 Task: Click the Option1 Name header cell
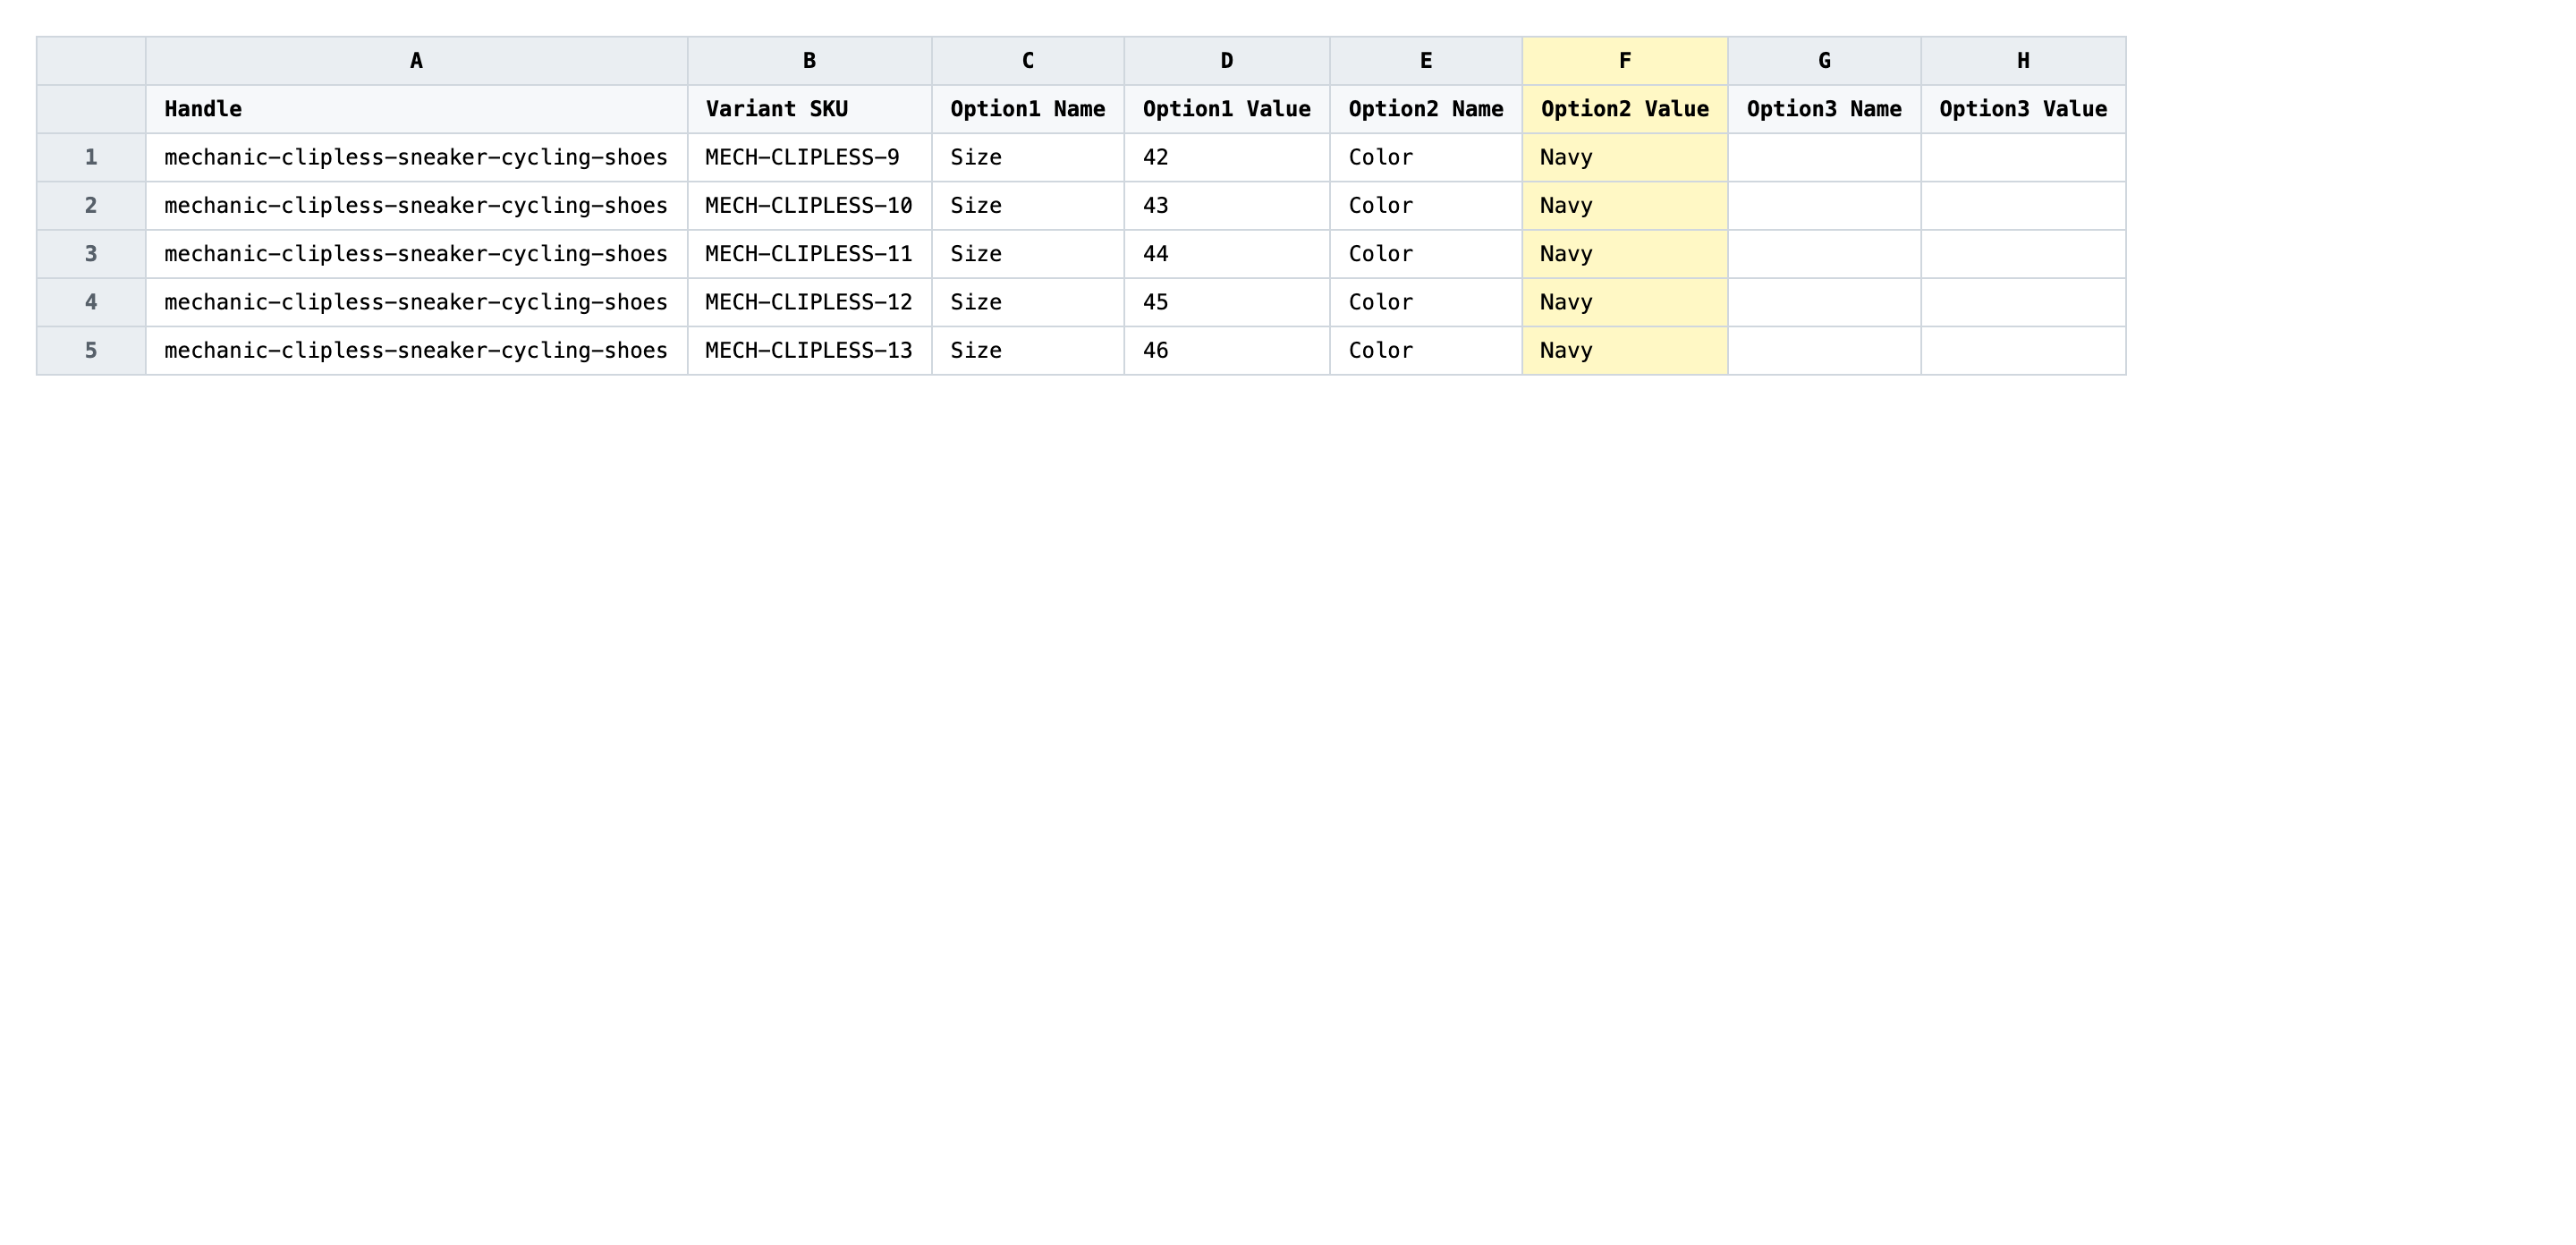point(1027,109)
